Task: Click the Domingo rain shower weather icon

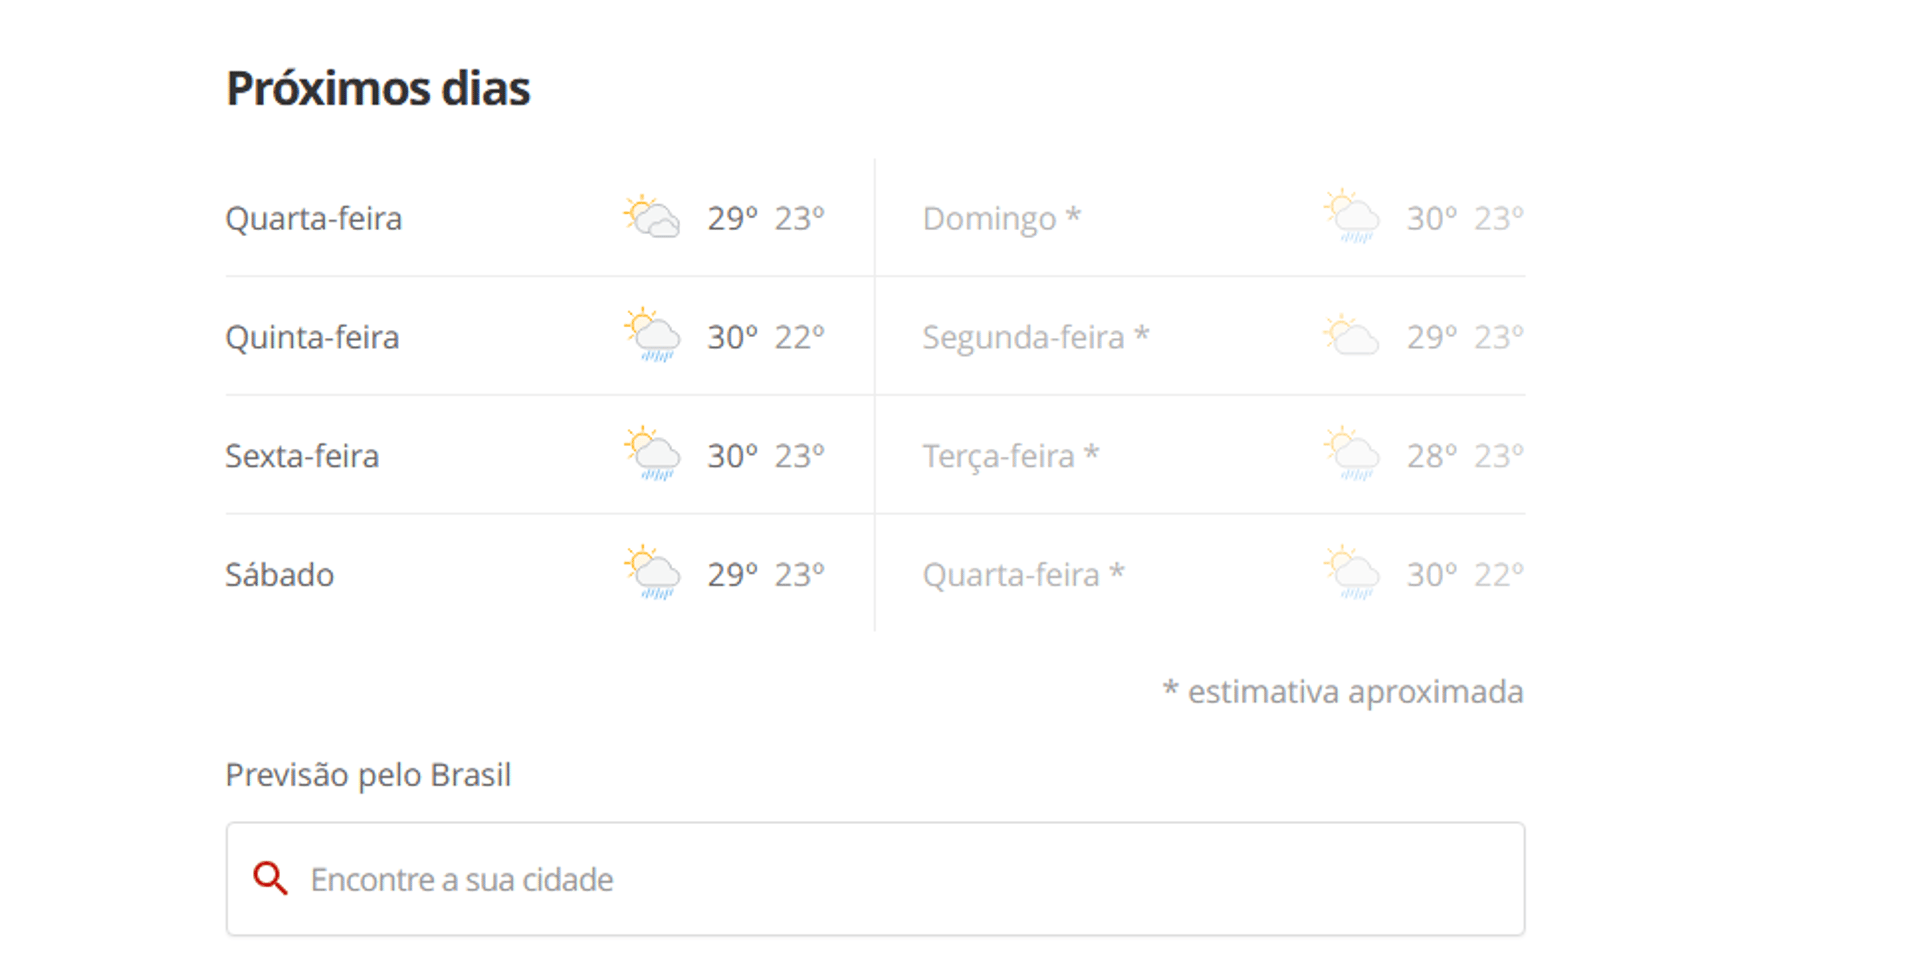Action: (1352, 217)
